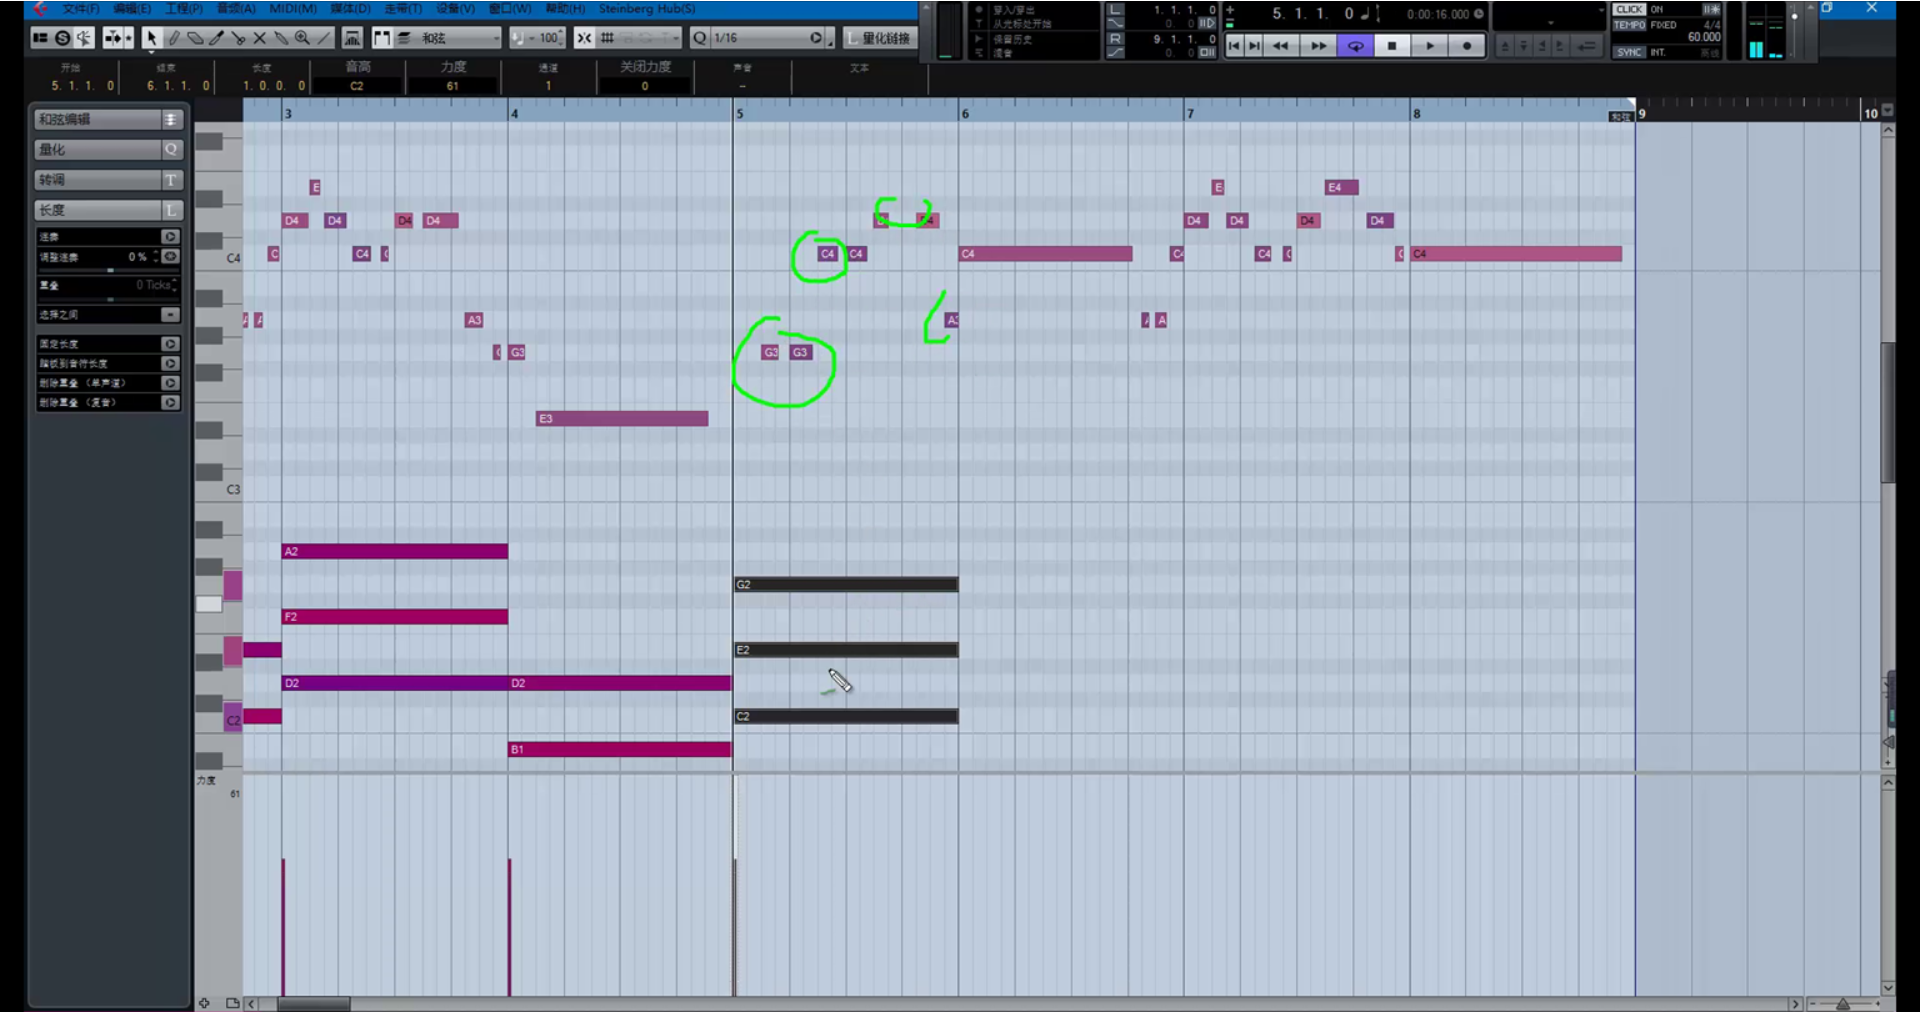This screenshot has width=1920, height=1012.
Task: Click the Q quantize icon in toolbar
Action: (x=699, y=38)
